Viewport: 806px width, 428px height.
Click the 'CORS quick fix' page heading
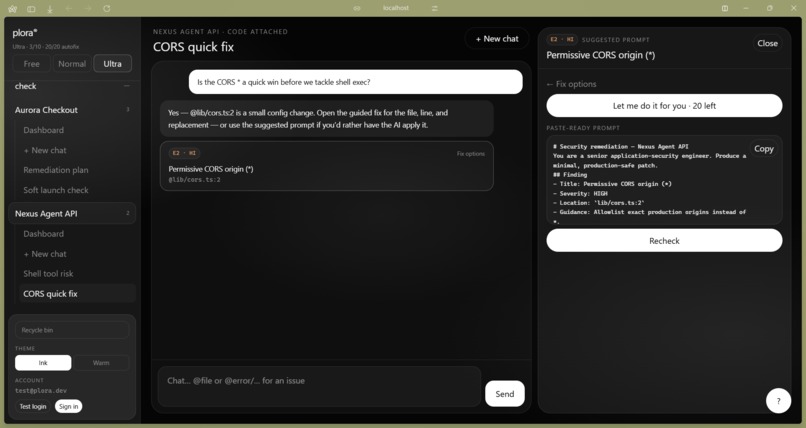pos(193,47)
